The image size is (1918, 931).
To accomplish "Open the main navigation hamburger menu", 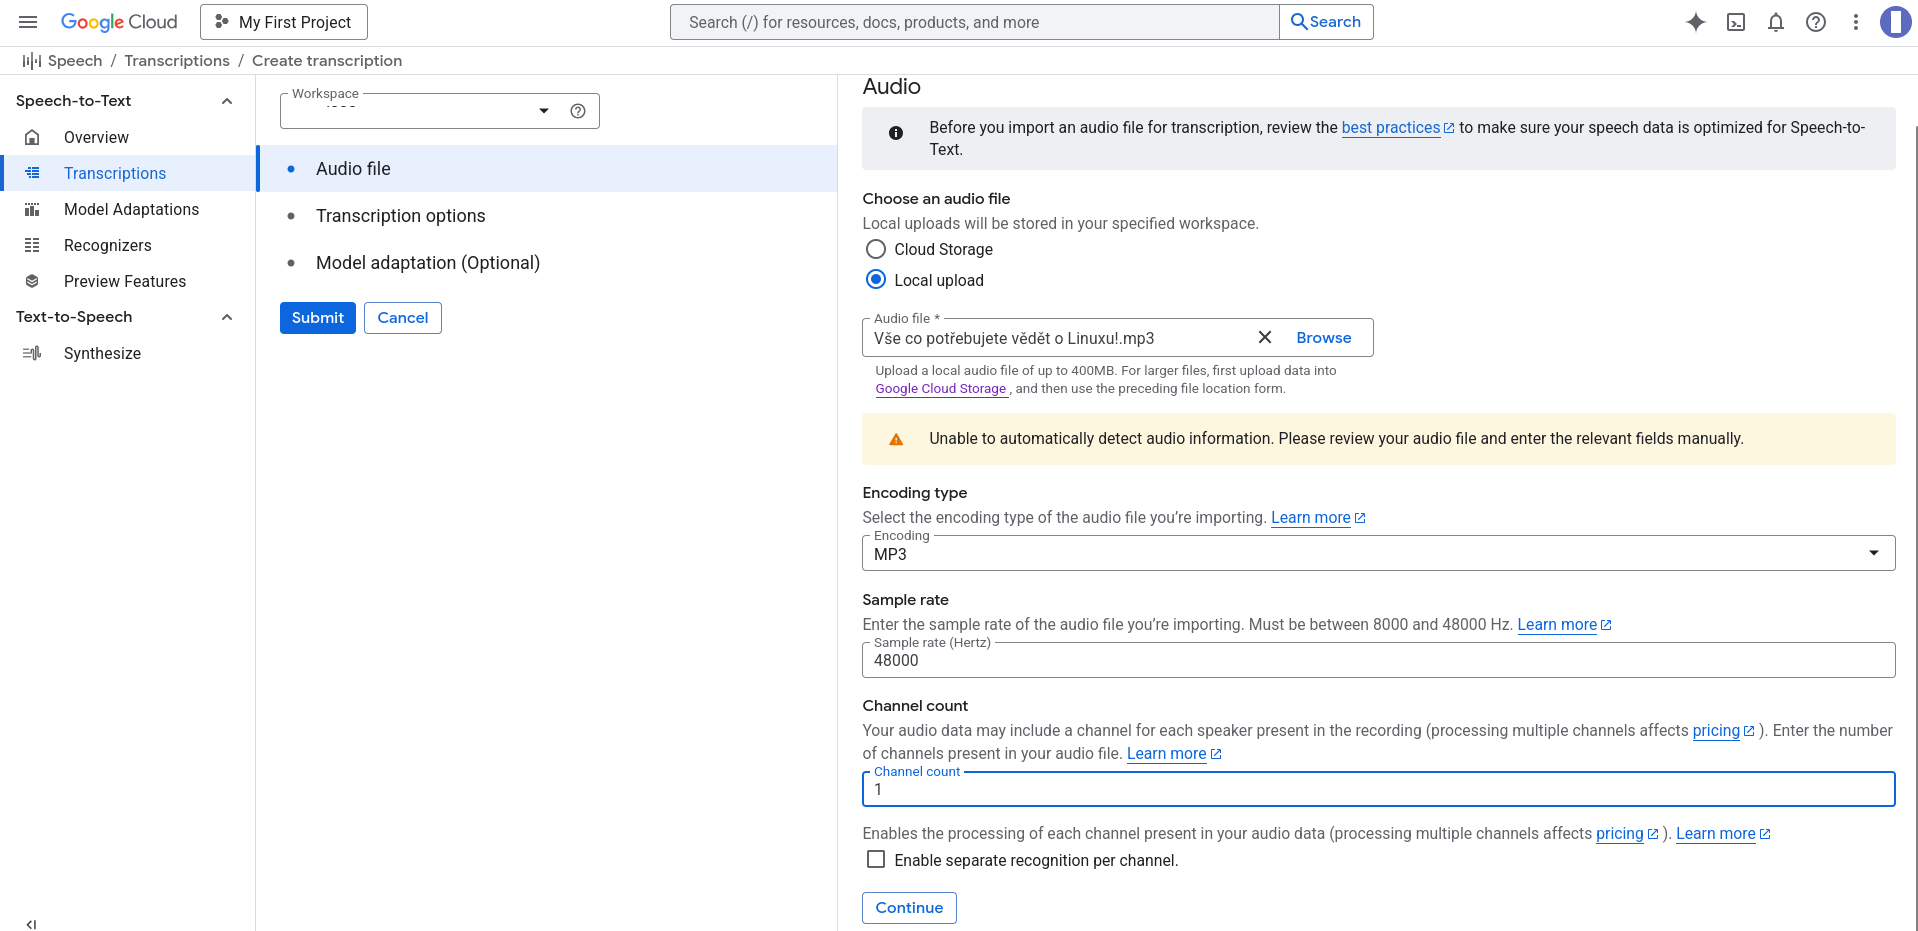I will [x=28, y=22].
